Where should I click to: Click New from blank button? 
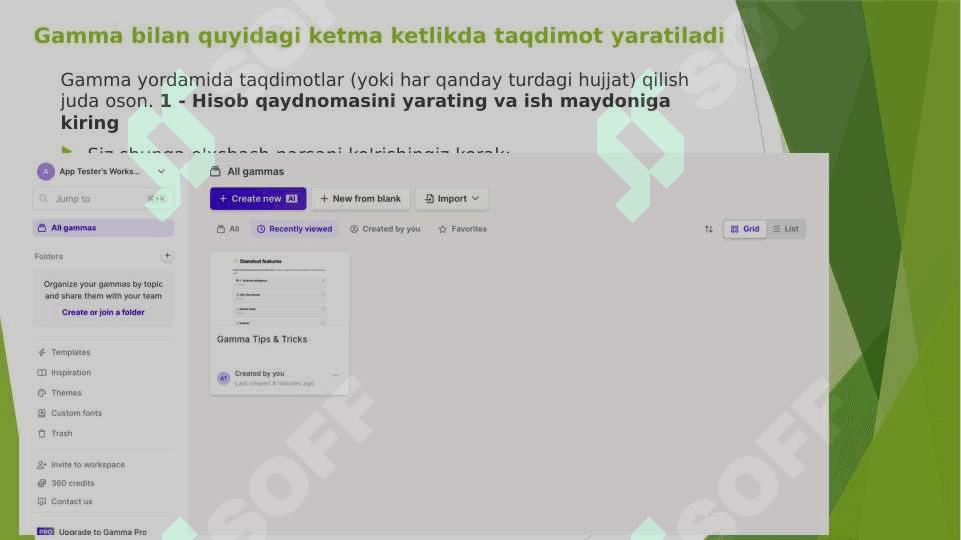click(x=360, y=199)
